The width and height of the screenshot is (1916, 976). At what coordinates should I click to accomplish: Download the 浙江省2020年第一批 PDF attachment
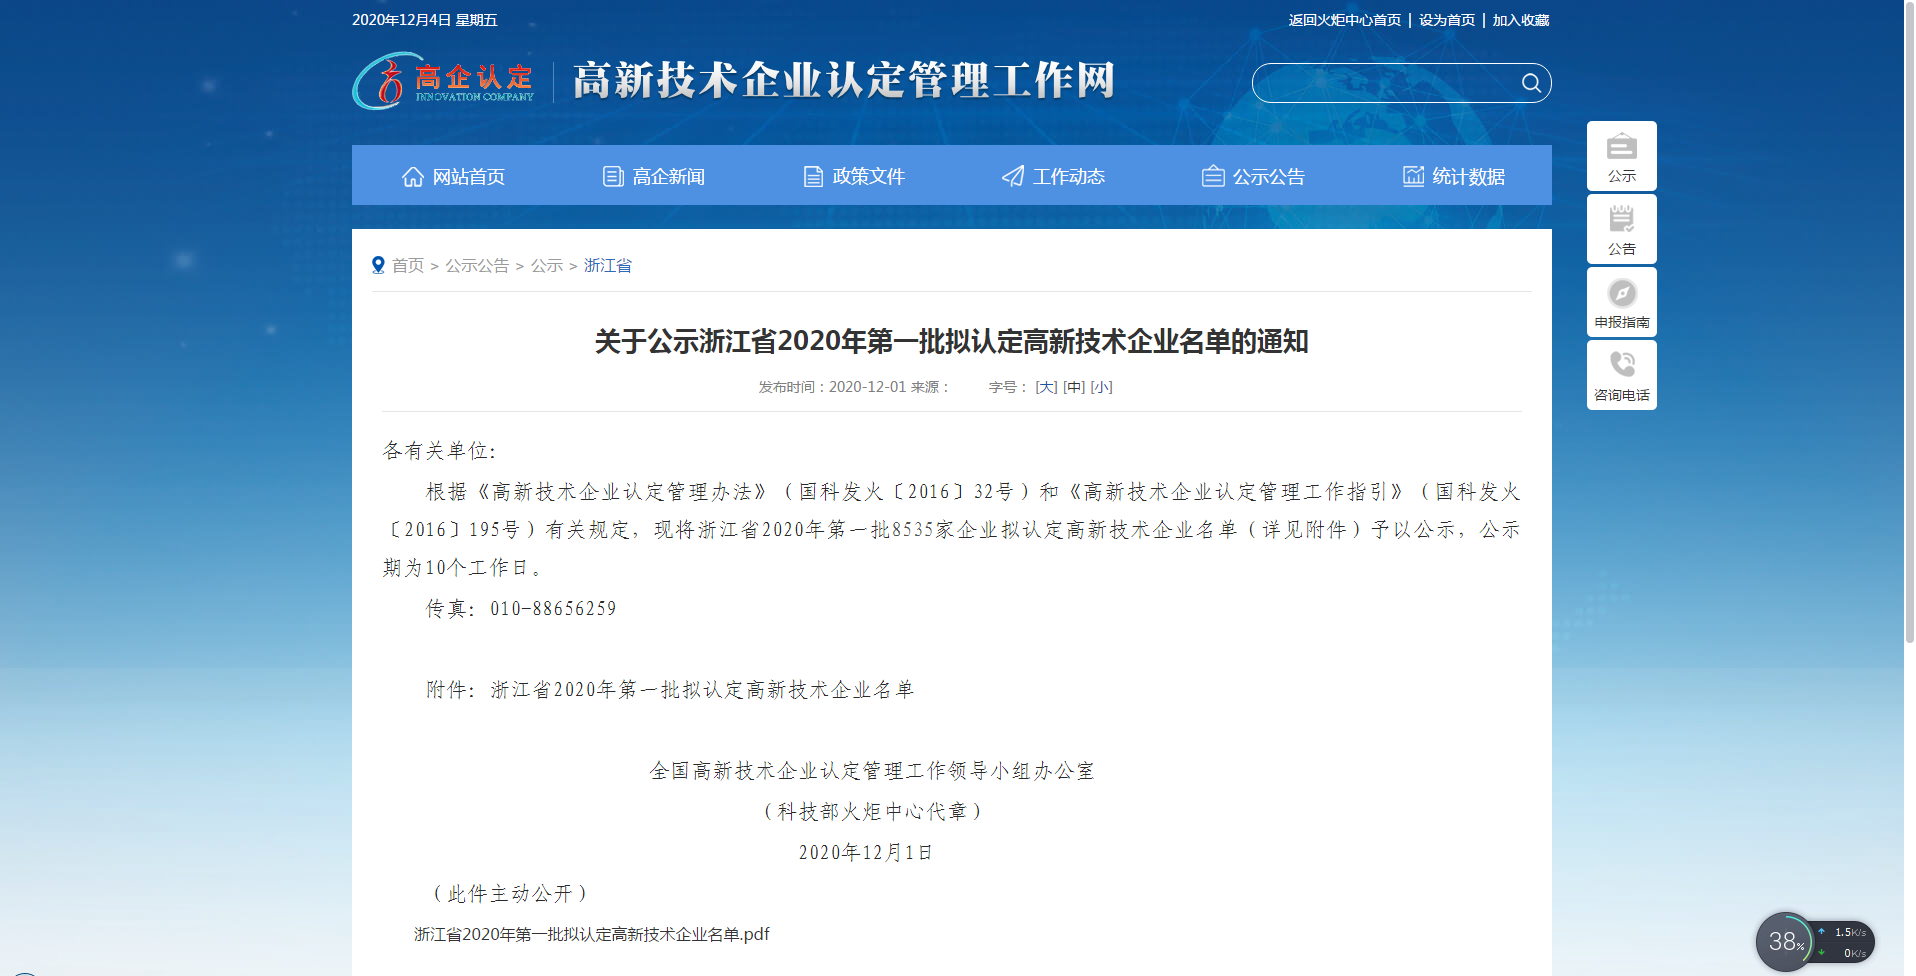point(591,934)
